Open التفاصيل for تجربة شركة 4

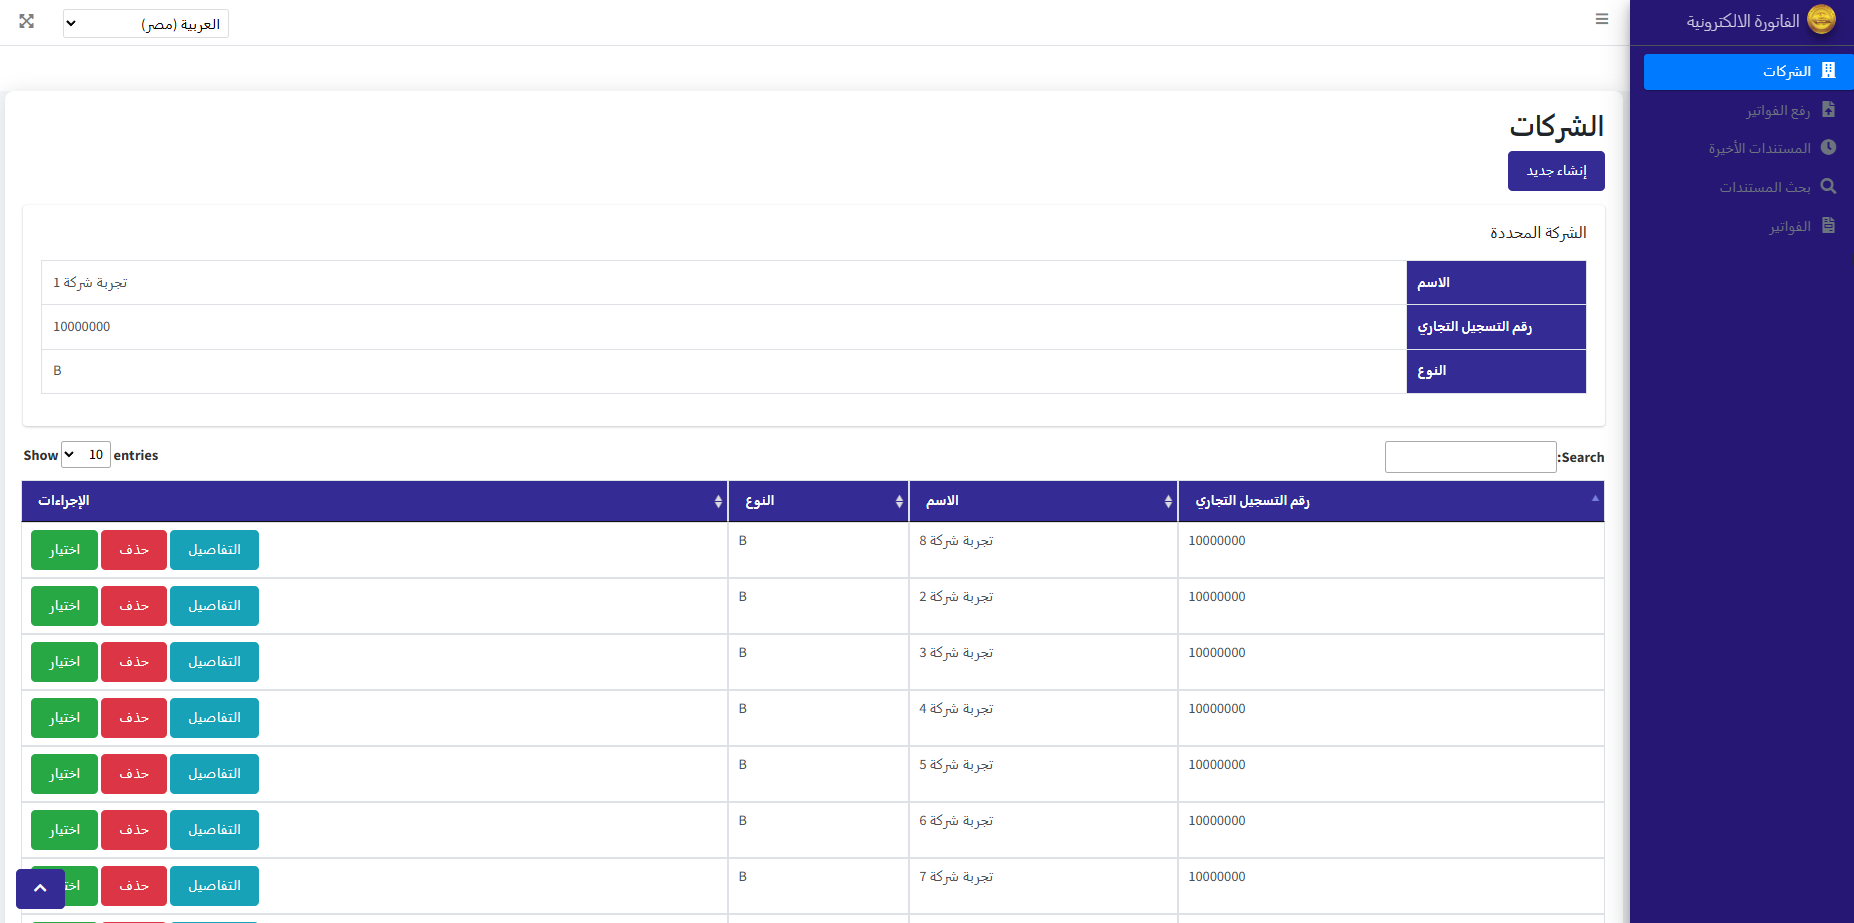point(214,718)
